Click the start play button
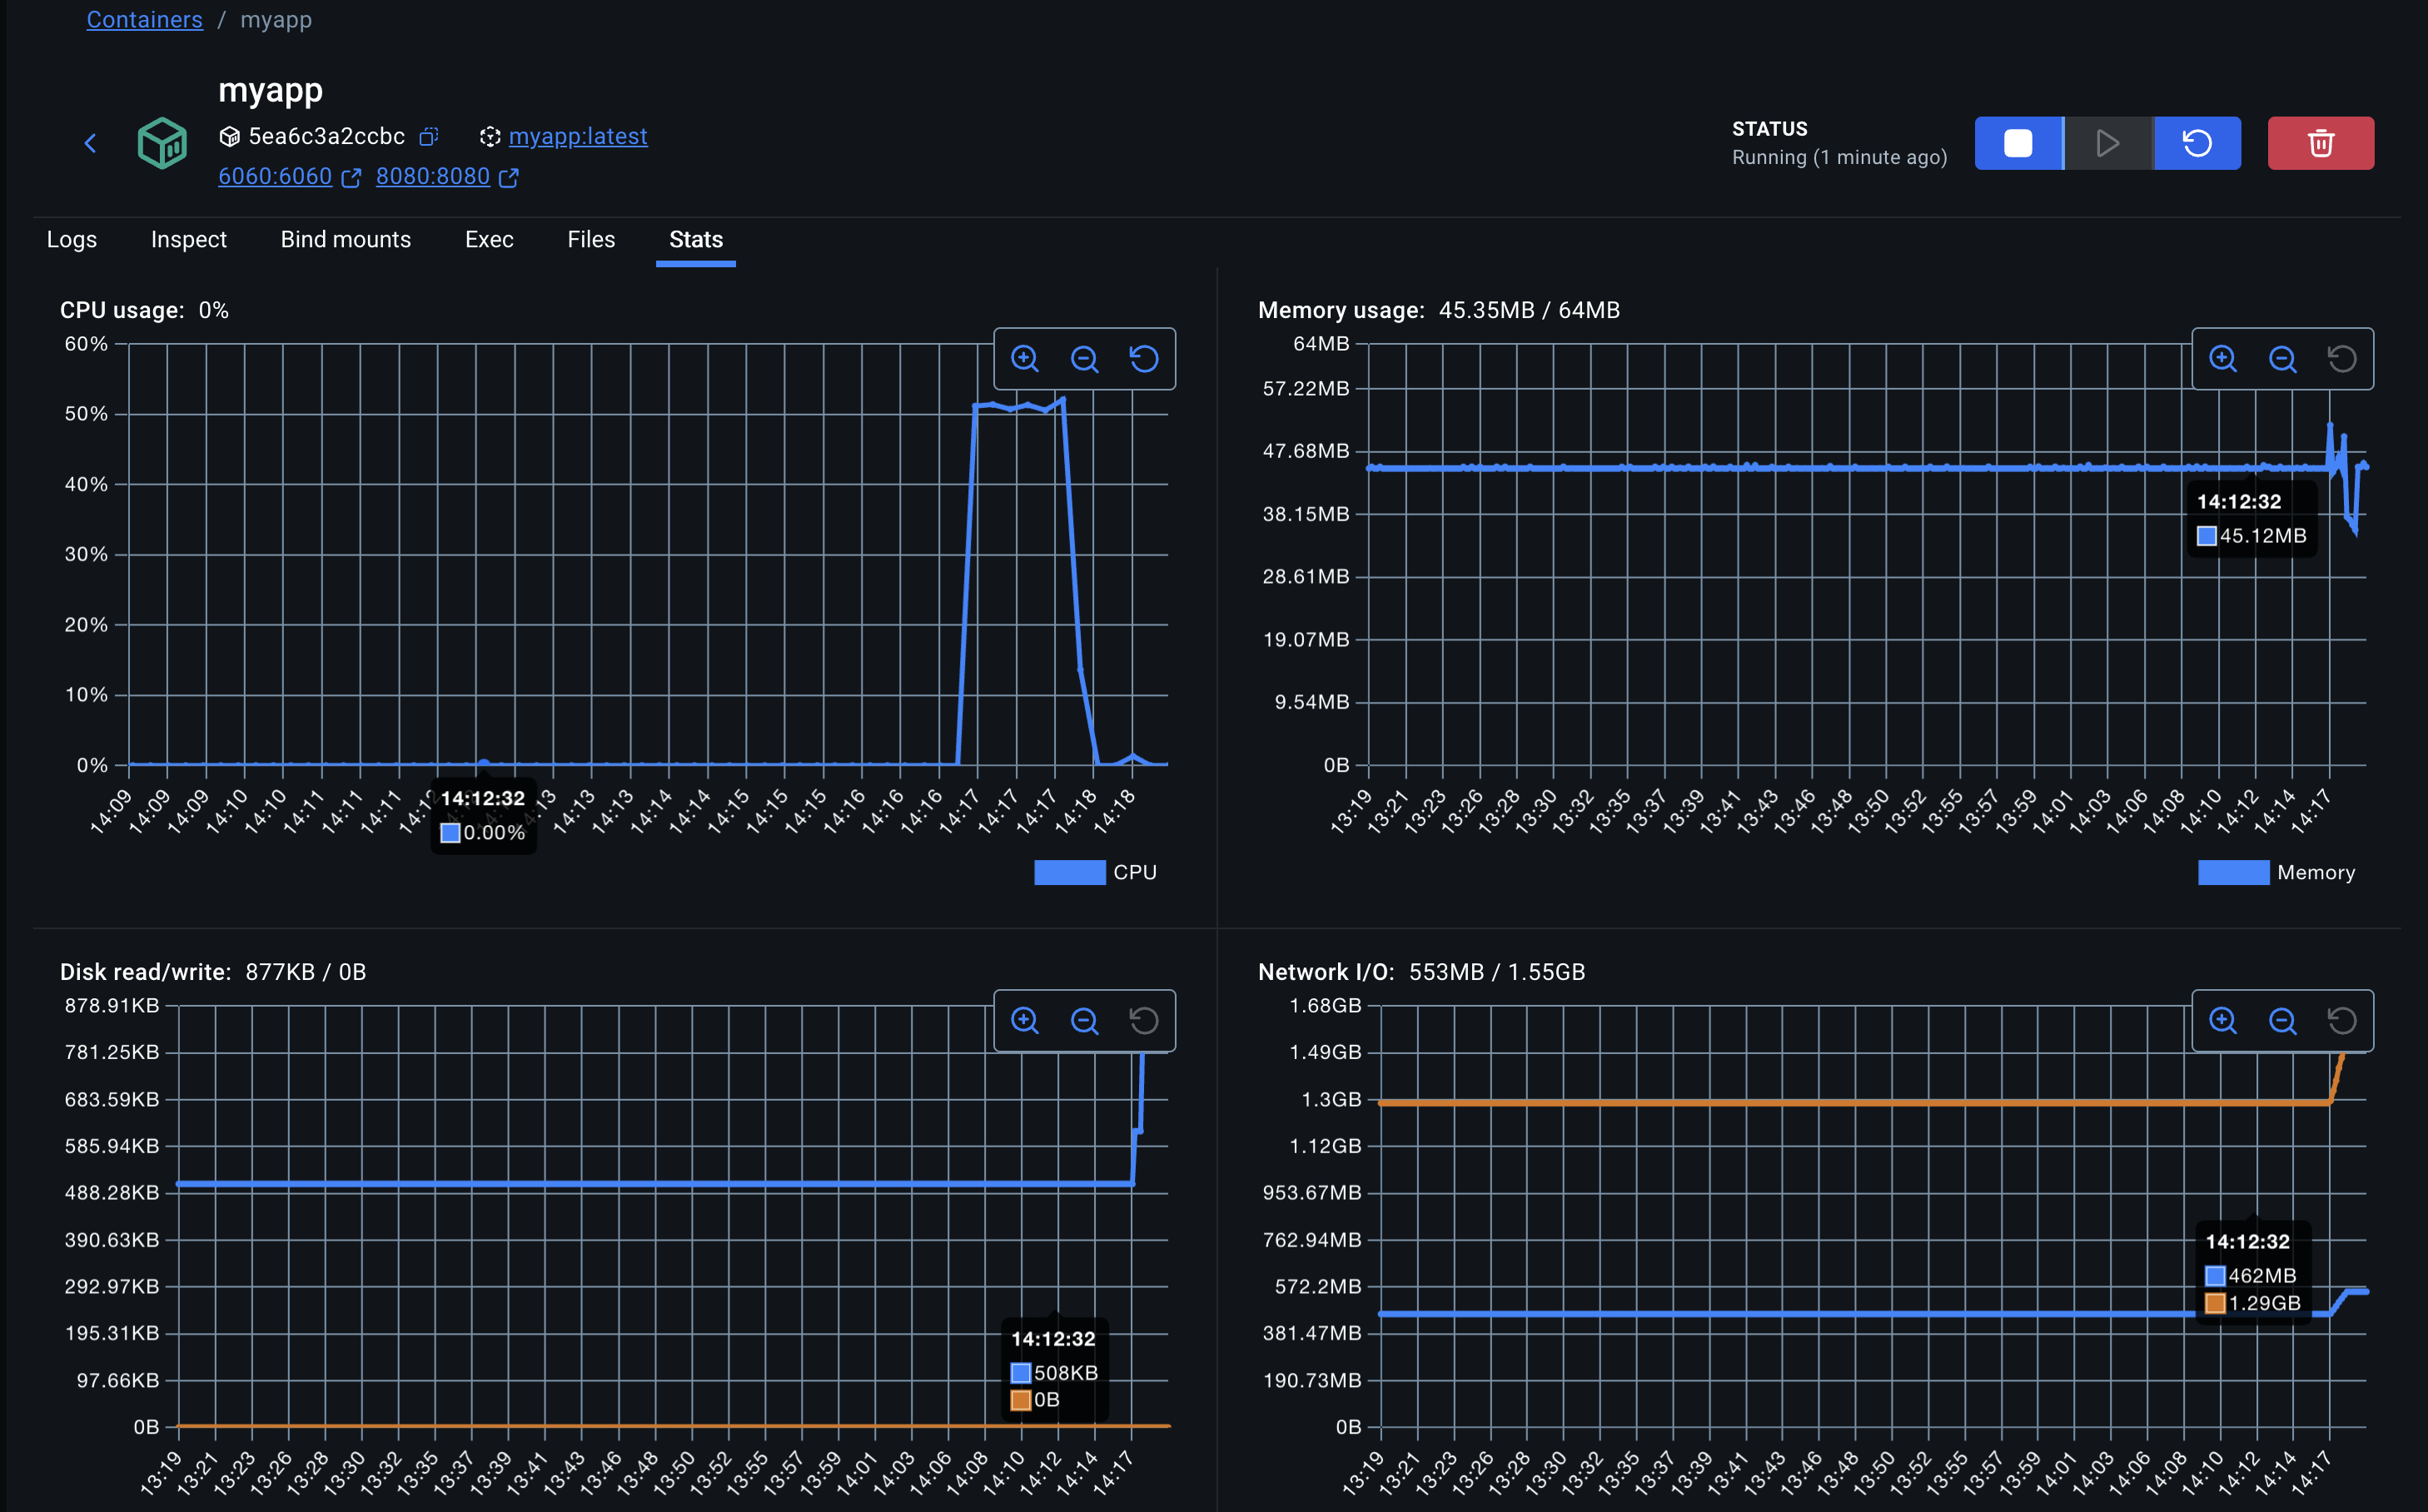The image size is (2428, 1512). point(2108,143)
